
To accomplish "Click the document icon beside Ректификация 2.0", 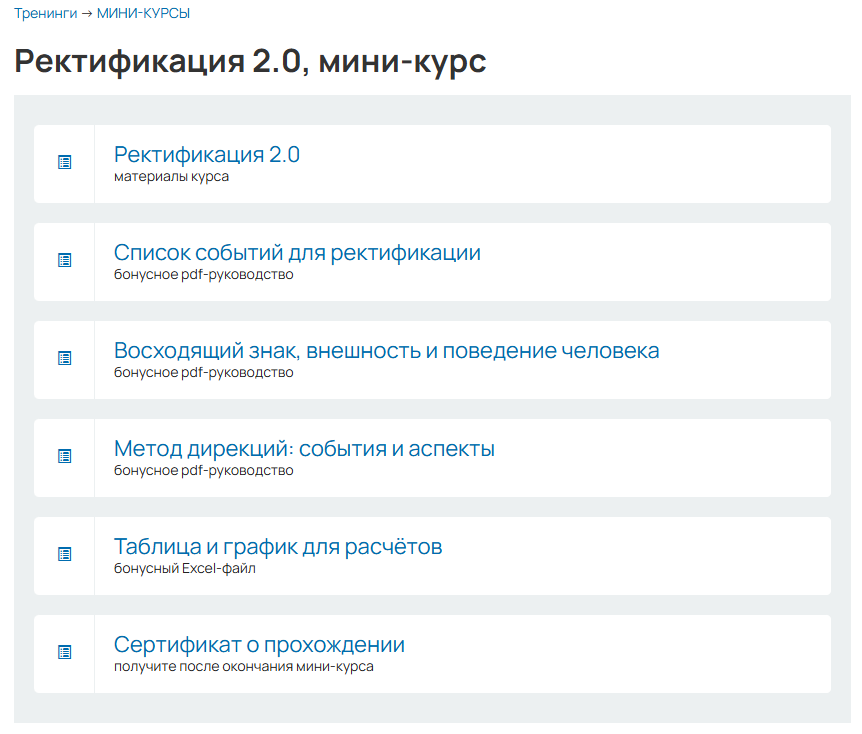I will tap(65, 162).
